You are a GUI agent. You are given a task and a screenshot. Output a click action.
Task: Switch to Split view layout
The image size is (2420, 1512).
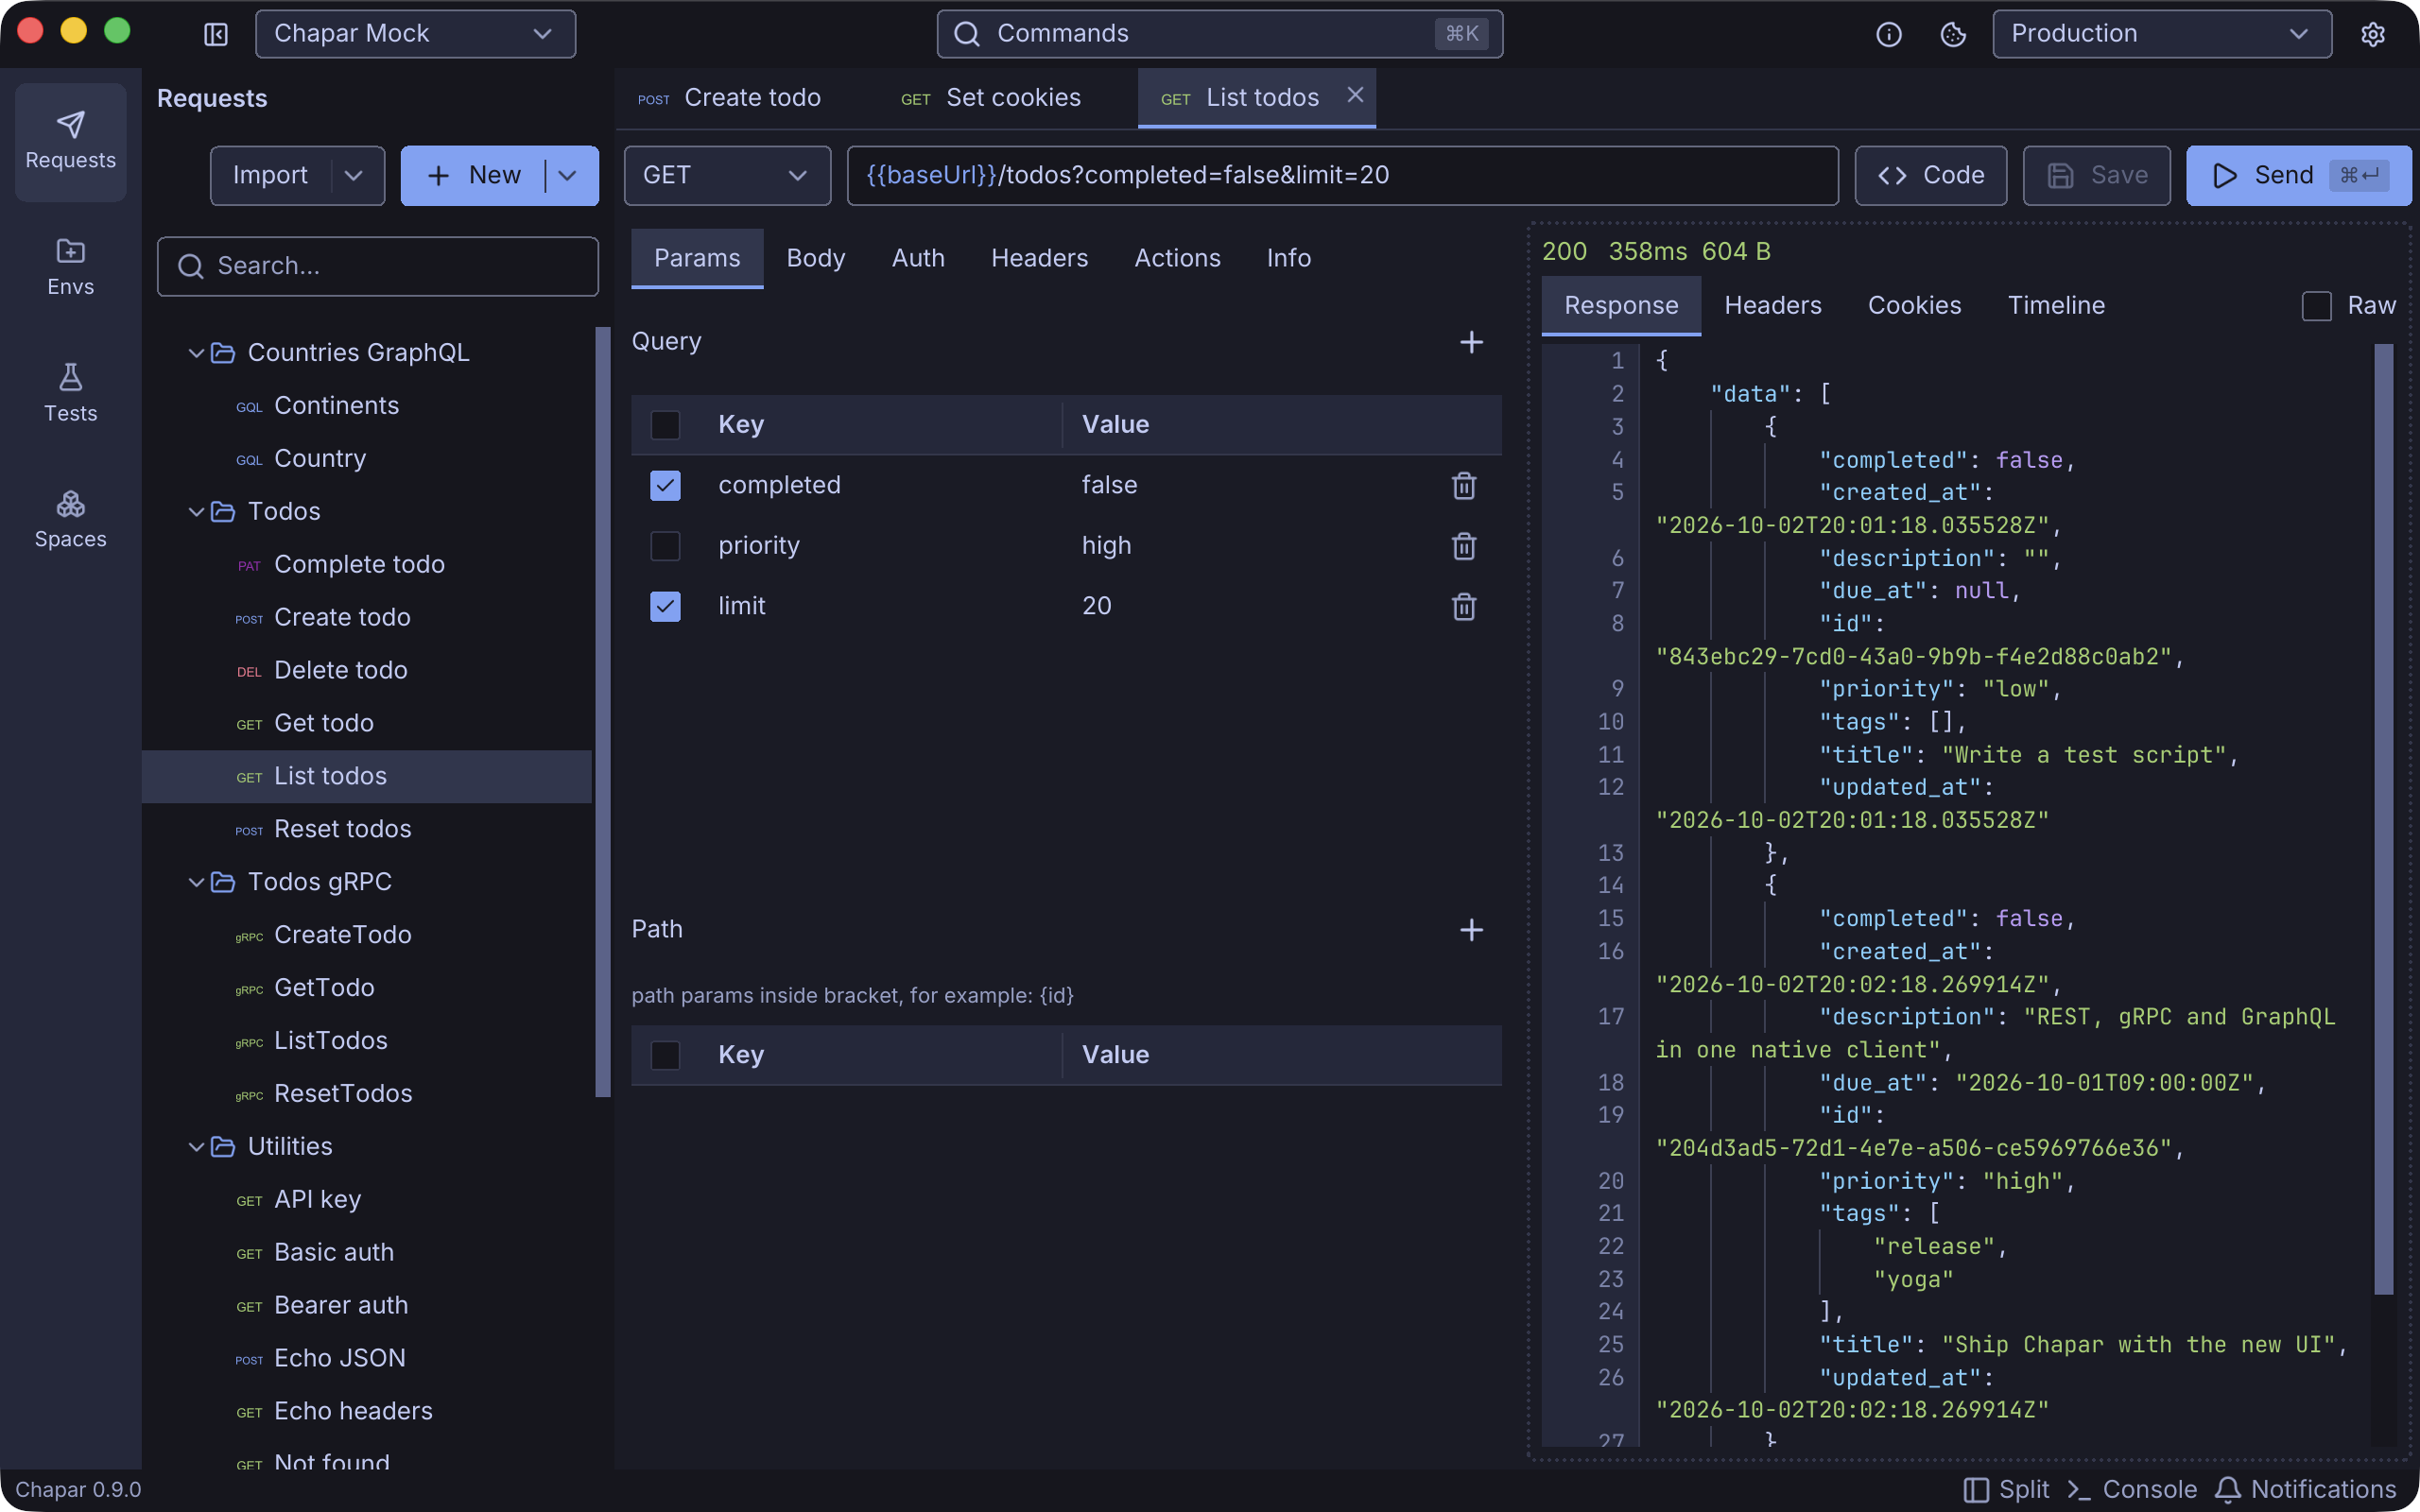[x=2006, y=1489]
